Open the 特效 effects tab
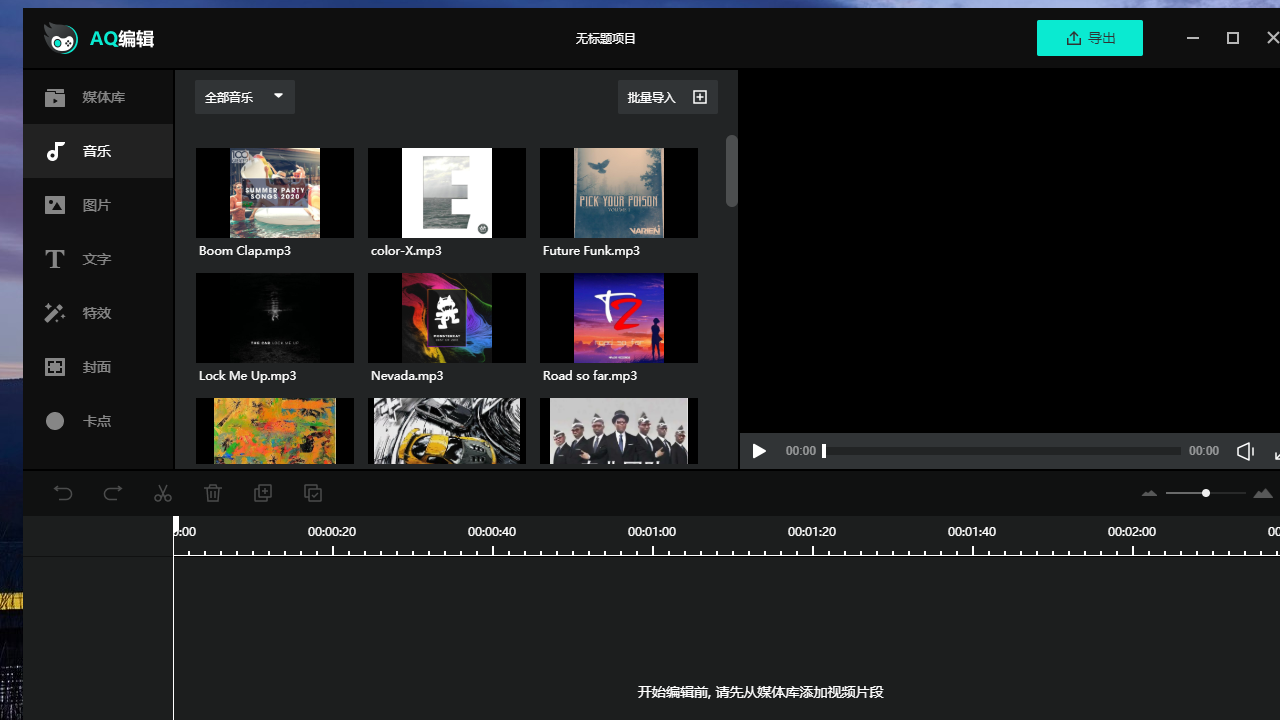 coord(98,313)
